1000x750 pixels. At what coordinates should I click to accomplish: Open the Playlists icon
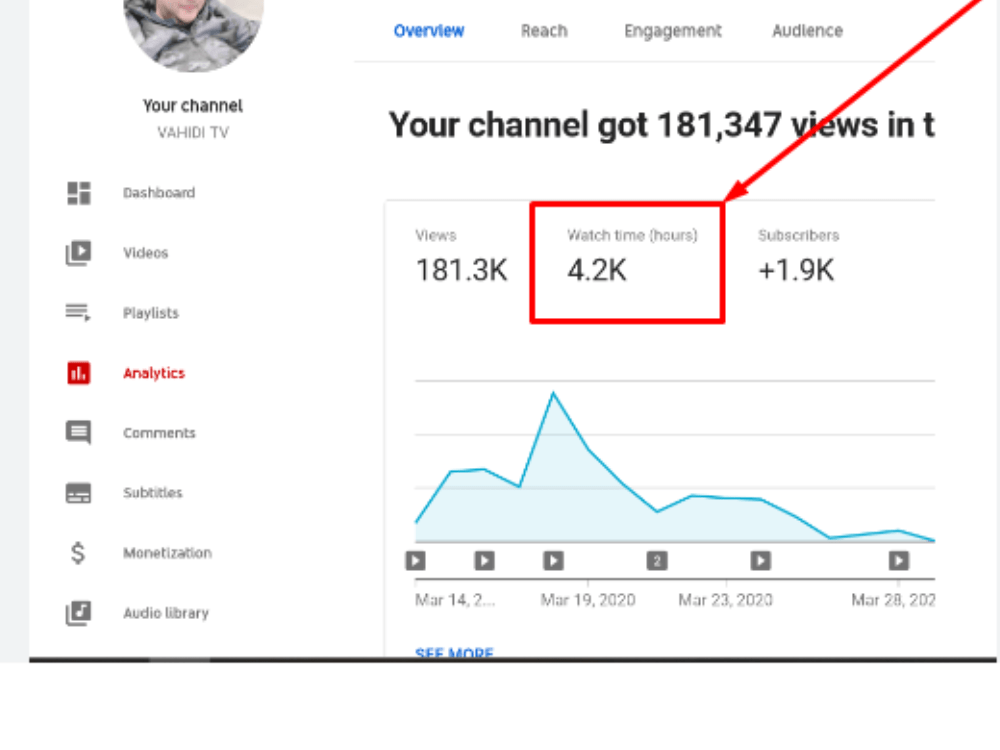coord(78,313)
